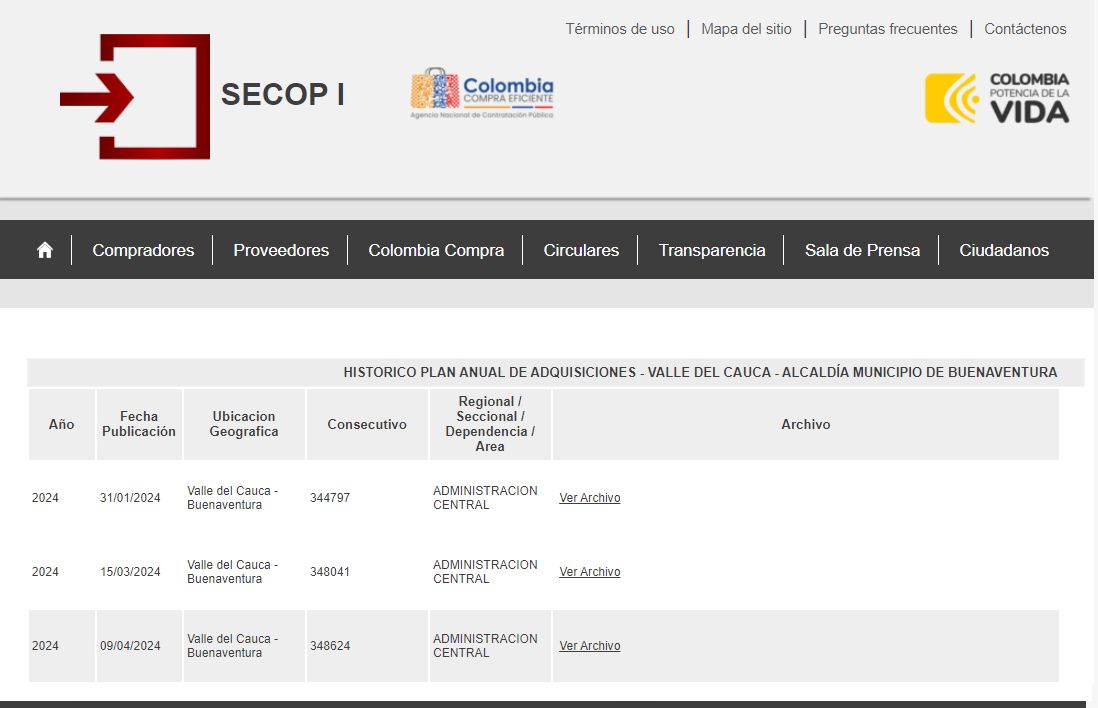Screen dimensions: 1098x708
Task: Select consecutivo number 348624
Action: click(x=330, y=646)
